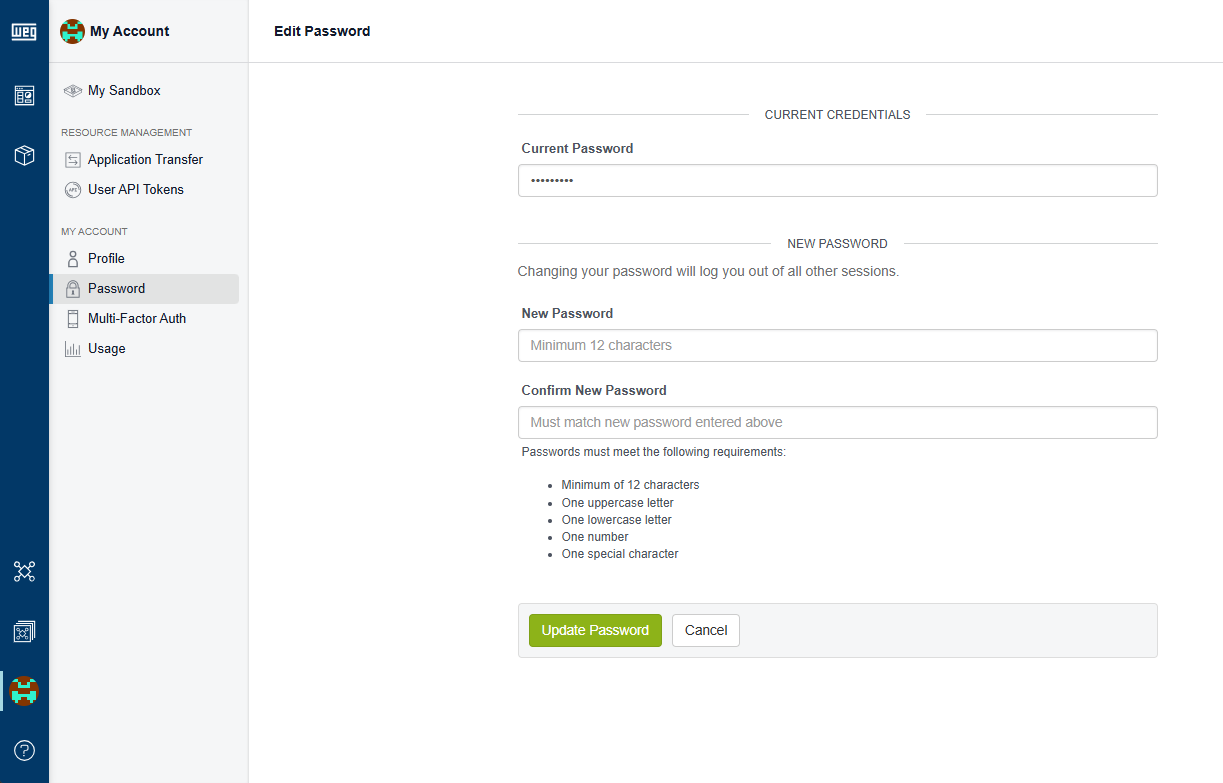Screen dimensions: 1223x783
Task: Open Multi-Factor Auth settings
Action: (x=137, y=319)
